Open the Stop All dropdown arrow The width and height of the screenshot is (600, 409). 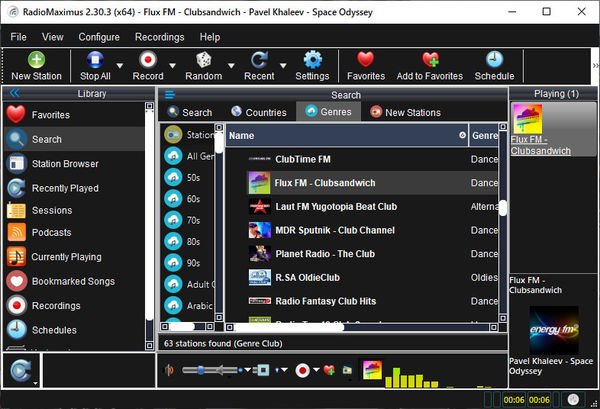click(120, 66)
